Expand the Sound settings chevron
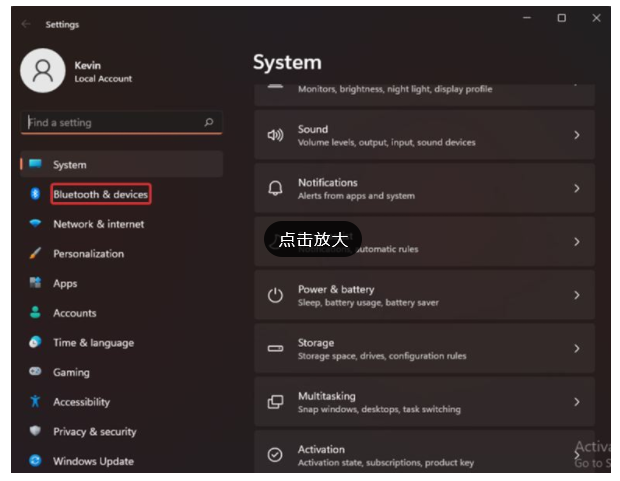The image size is (620, 481). click(577, 135)
